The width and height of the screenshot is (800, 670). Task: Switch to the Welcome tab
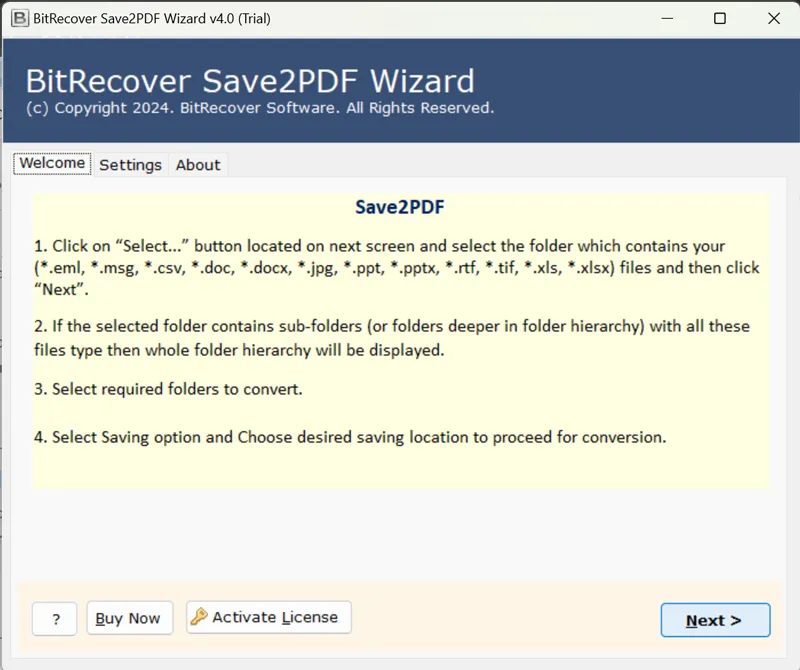point(52,163)
